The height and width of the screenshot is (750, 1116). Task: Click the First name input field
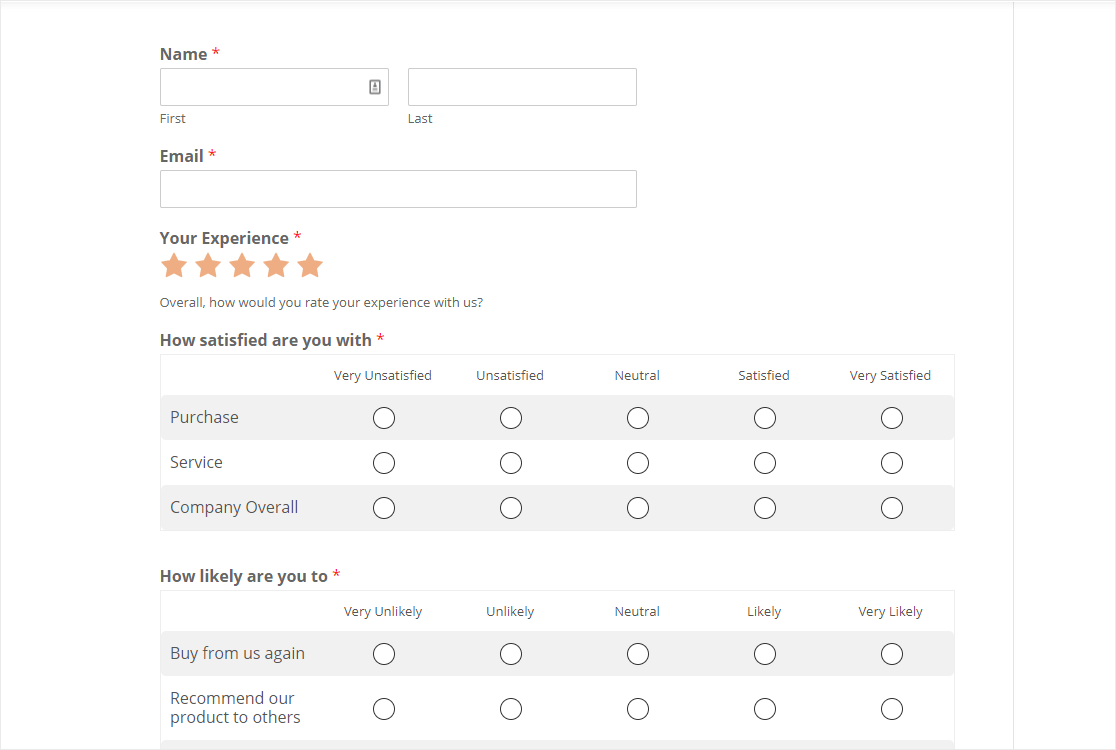pyautogui.click(x=260, y=87)
